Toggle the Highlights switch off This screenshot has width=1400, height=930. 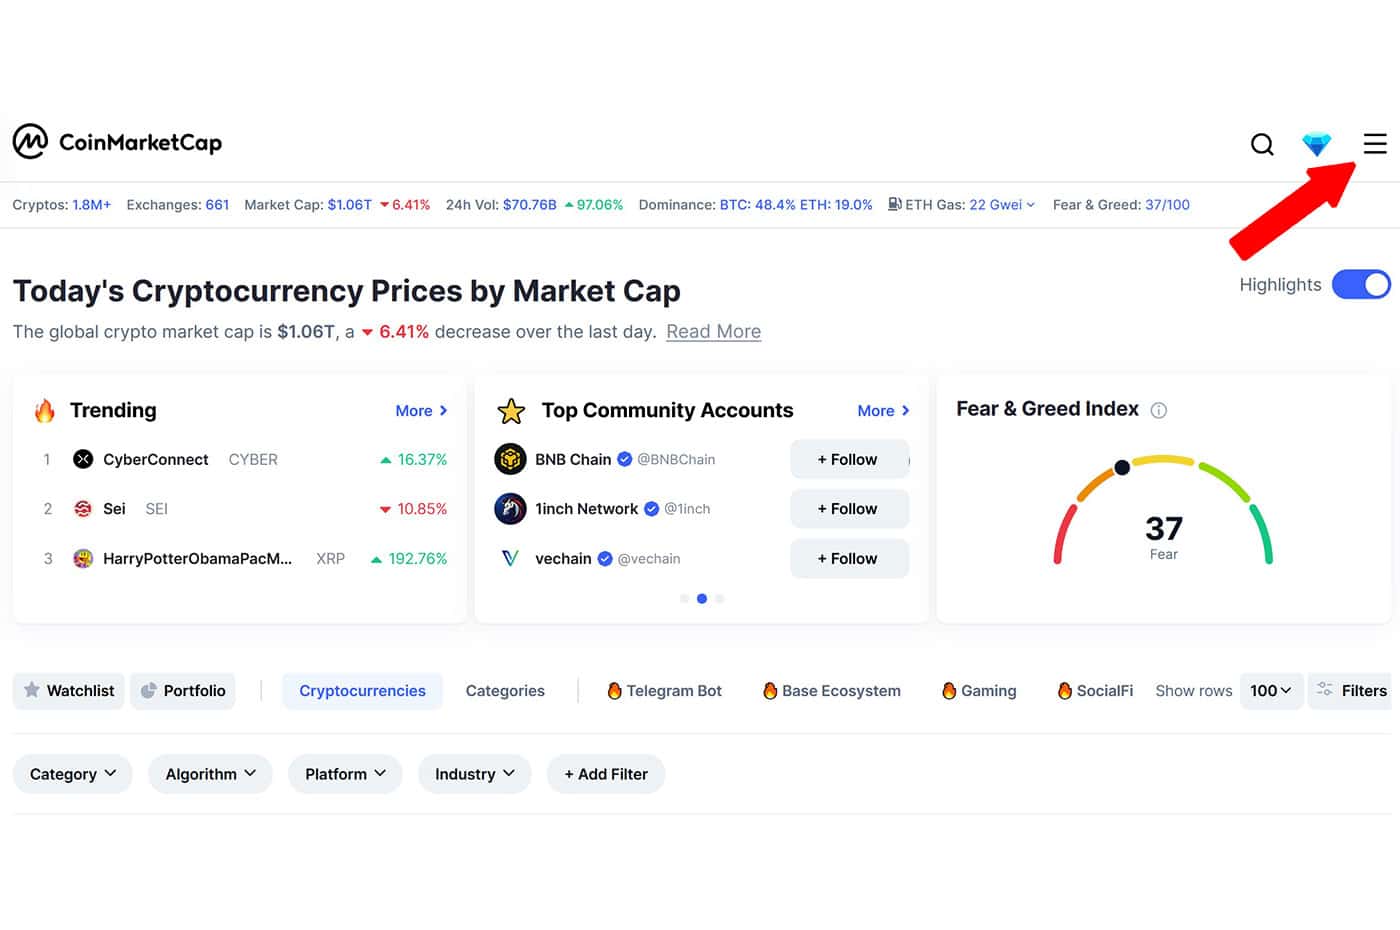point(1361,285)
